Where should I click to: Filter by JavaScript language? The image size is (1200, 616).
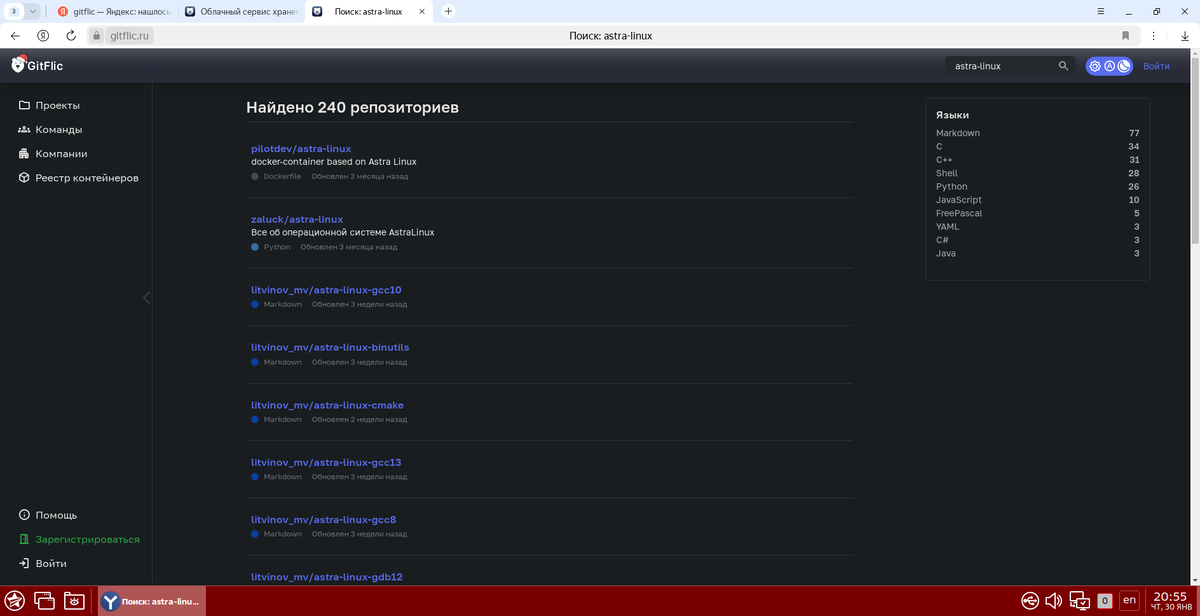coord(1037,200)
